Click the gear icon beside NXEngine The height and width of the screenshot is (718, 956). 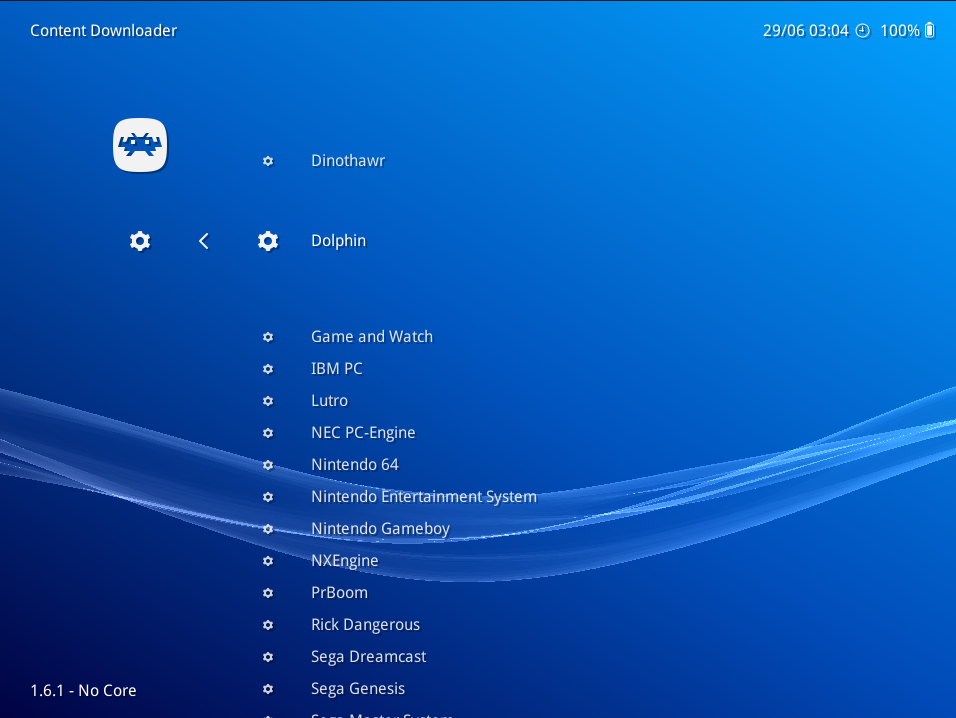[x=268, y=561]
